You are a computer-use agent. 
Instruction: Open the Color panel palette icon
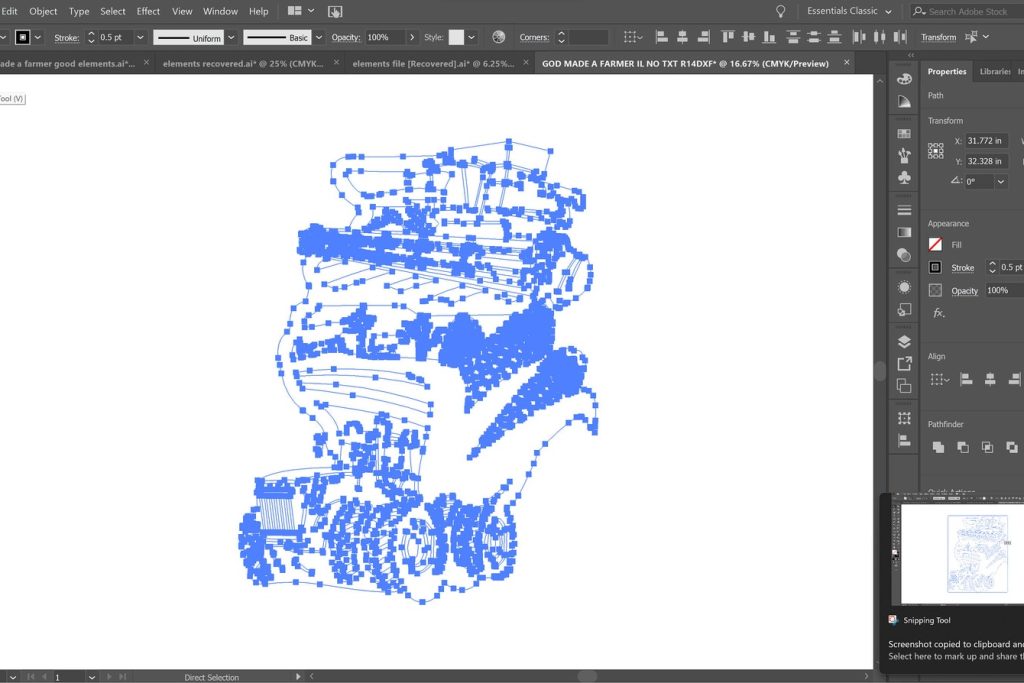click(904, 79)
